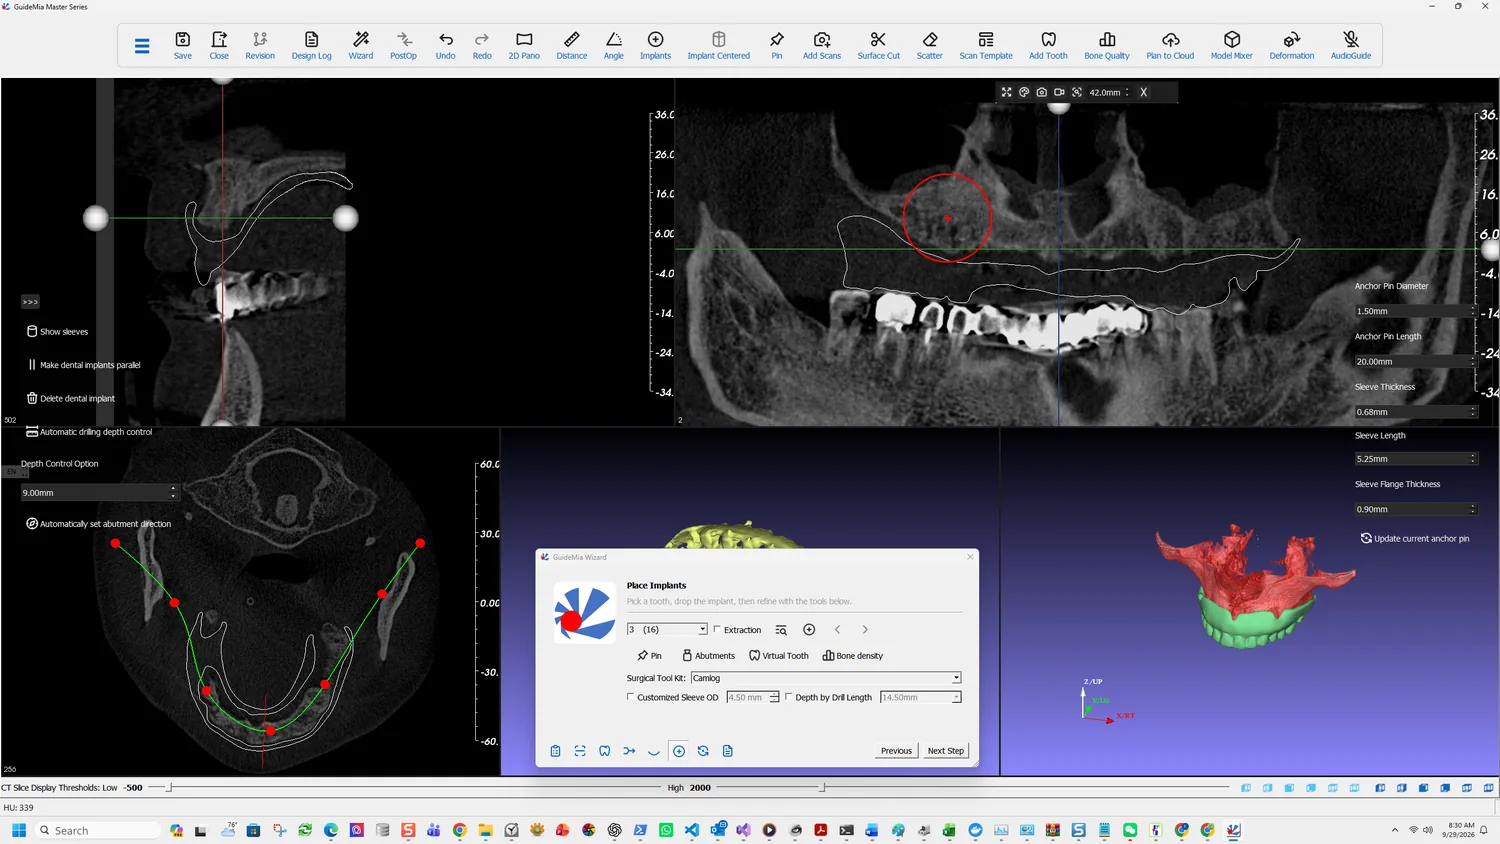This screenshot has height=844, width=1500.
Task: Open the hamburger main menu
Action: coord(142,46)
